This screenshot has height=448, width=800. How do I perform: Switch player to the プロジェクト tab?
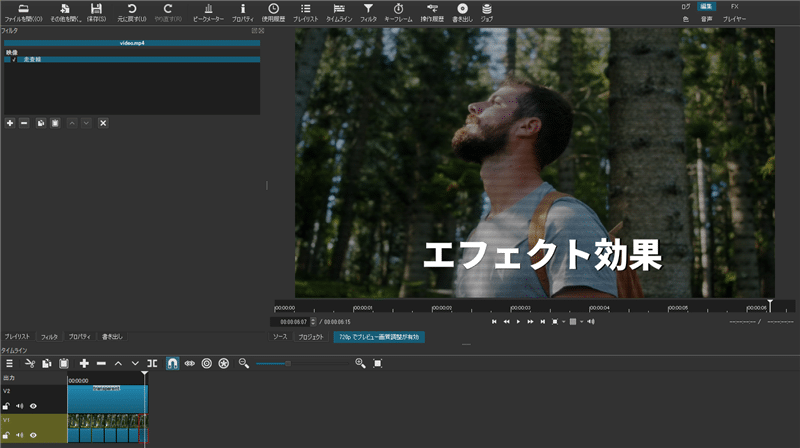click(311, 337)
